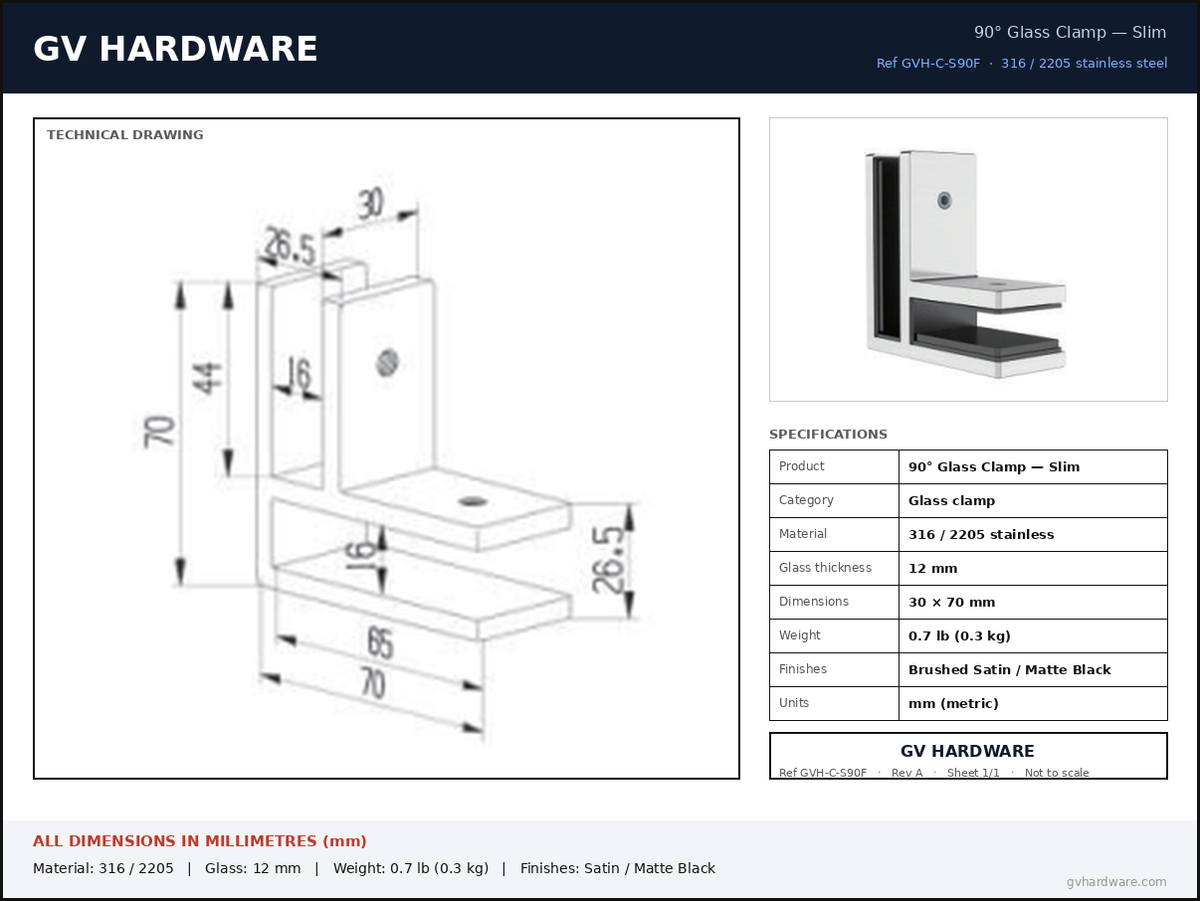Select the 'Category' label cell

(834, 501)
